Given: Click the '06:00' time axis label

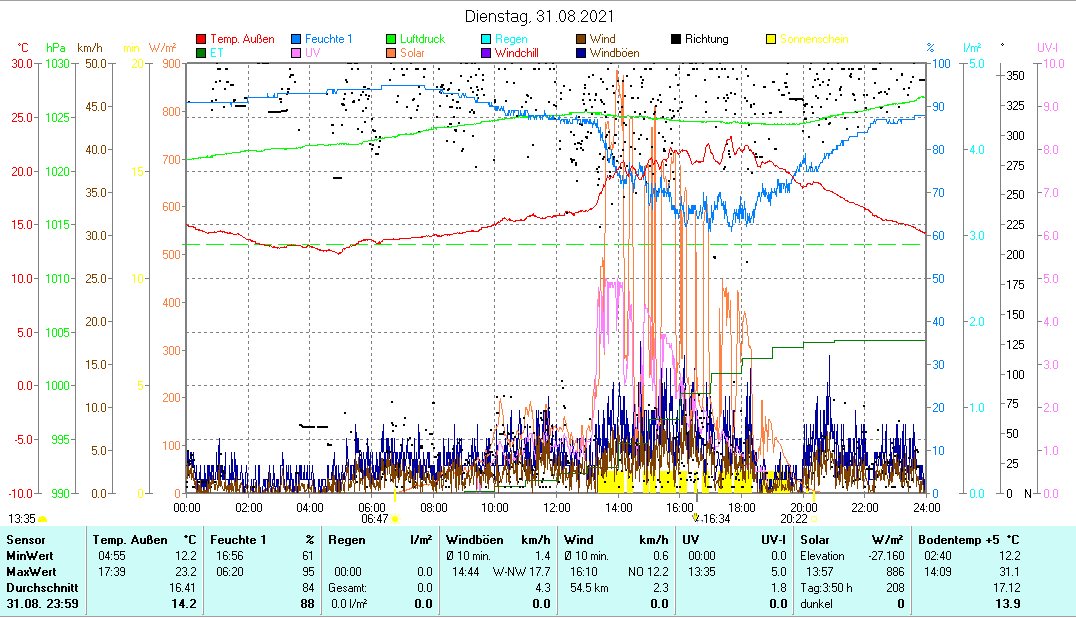Looking at the screenshot, I should tap(372, 508).
